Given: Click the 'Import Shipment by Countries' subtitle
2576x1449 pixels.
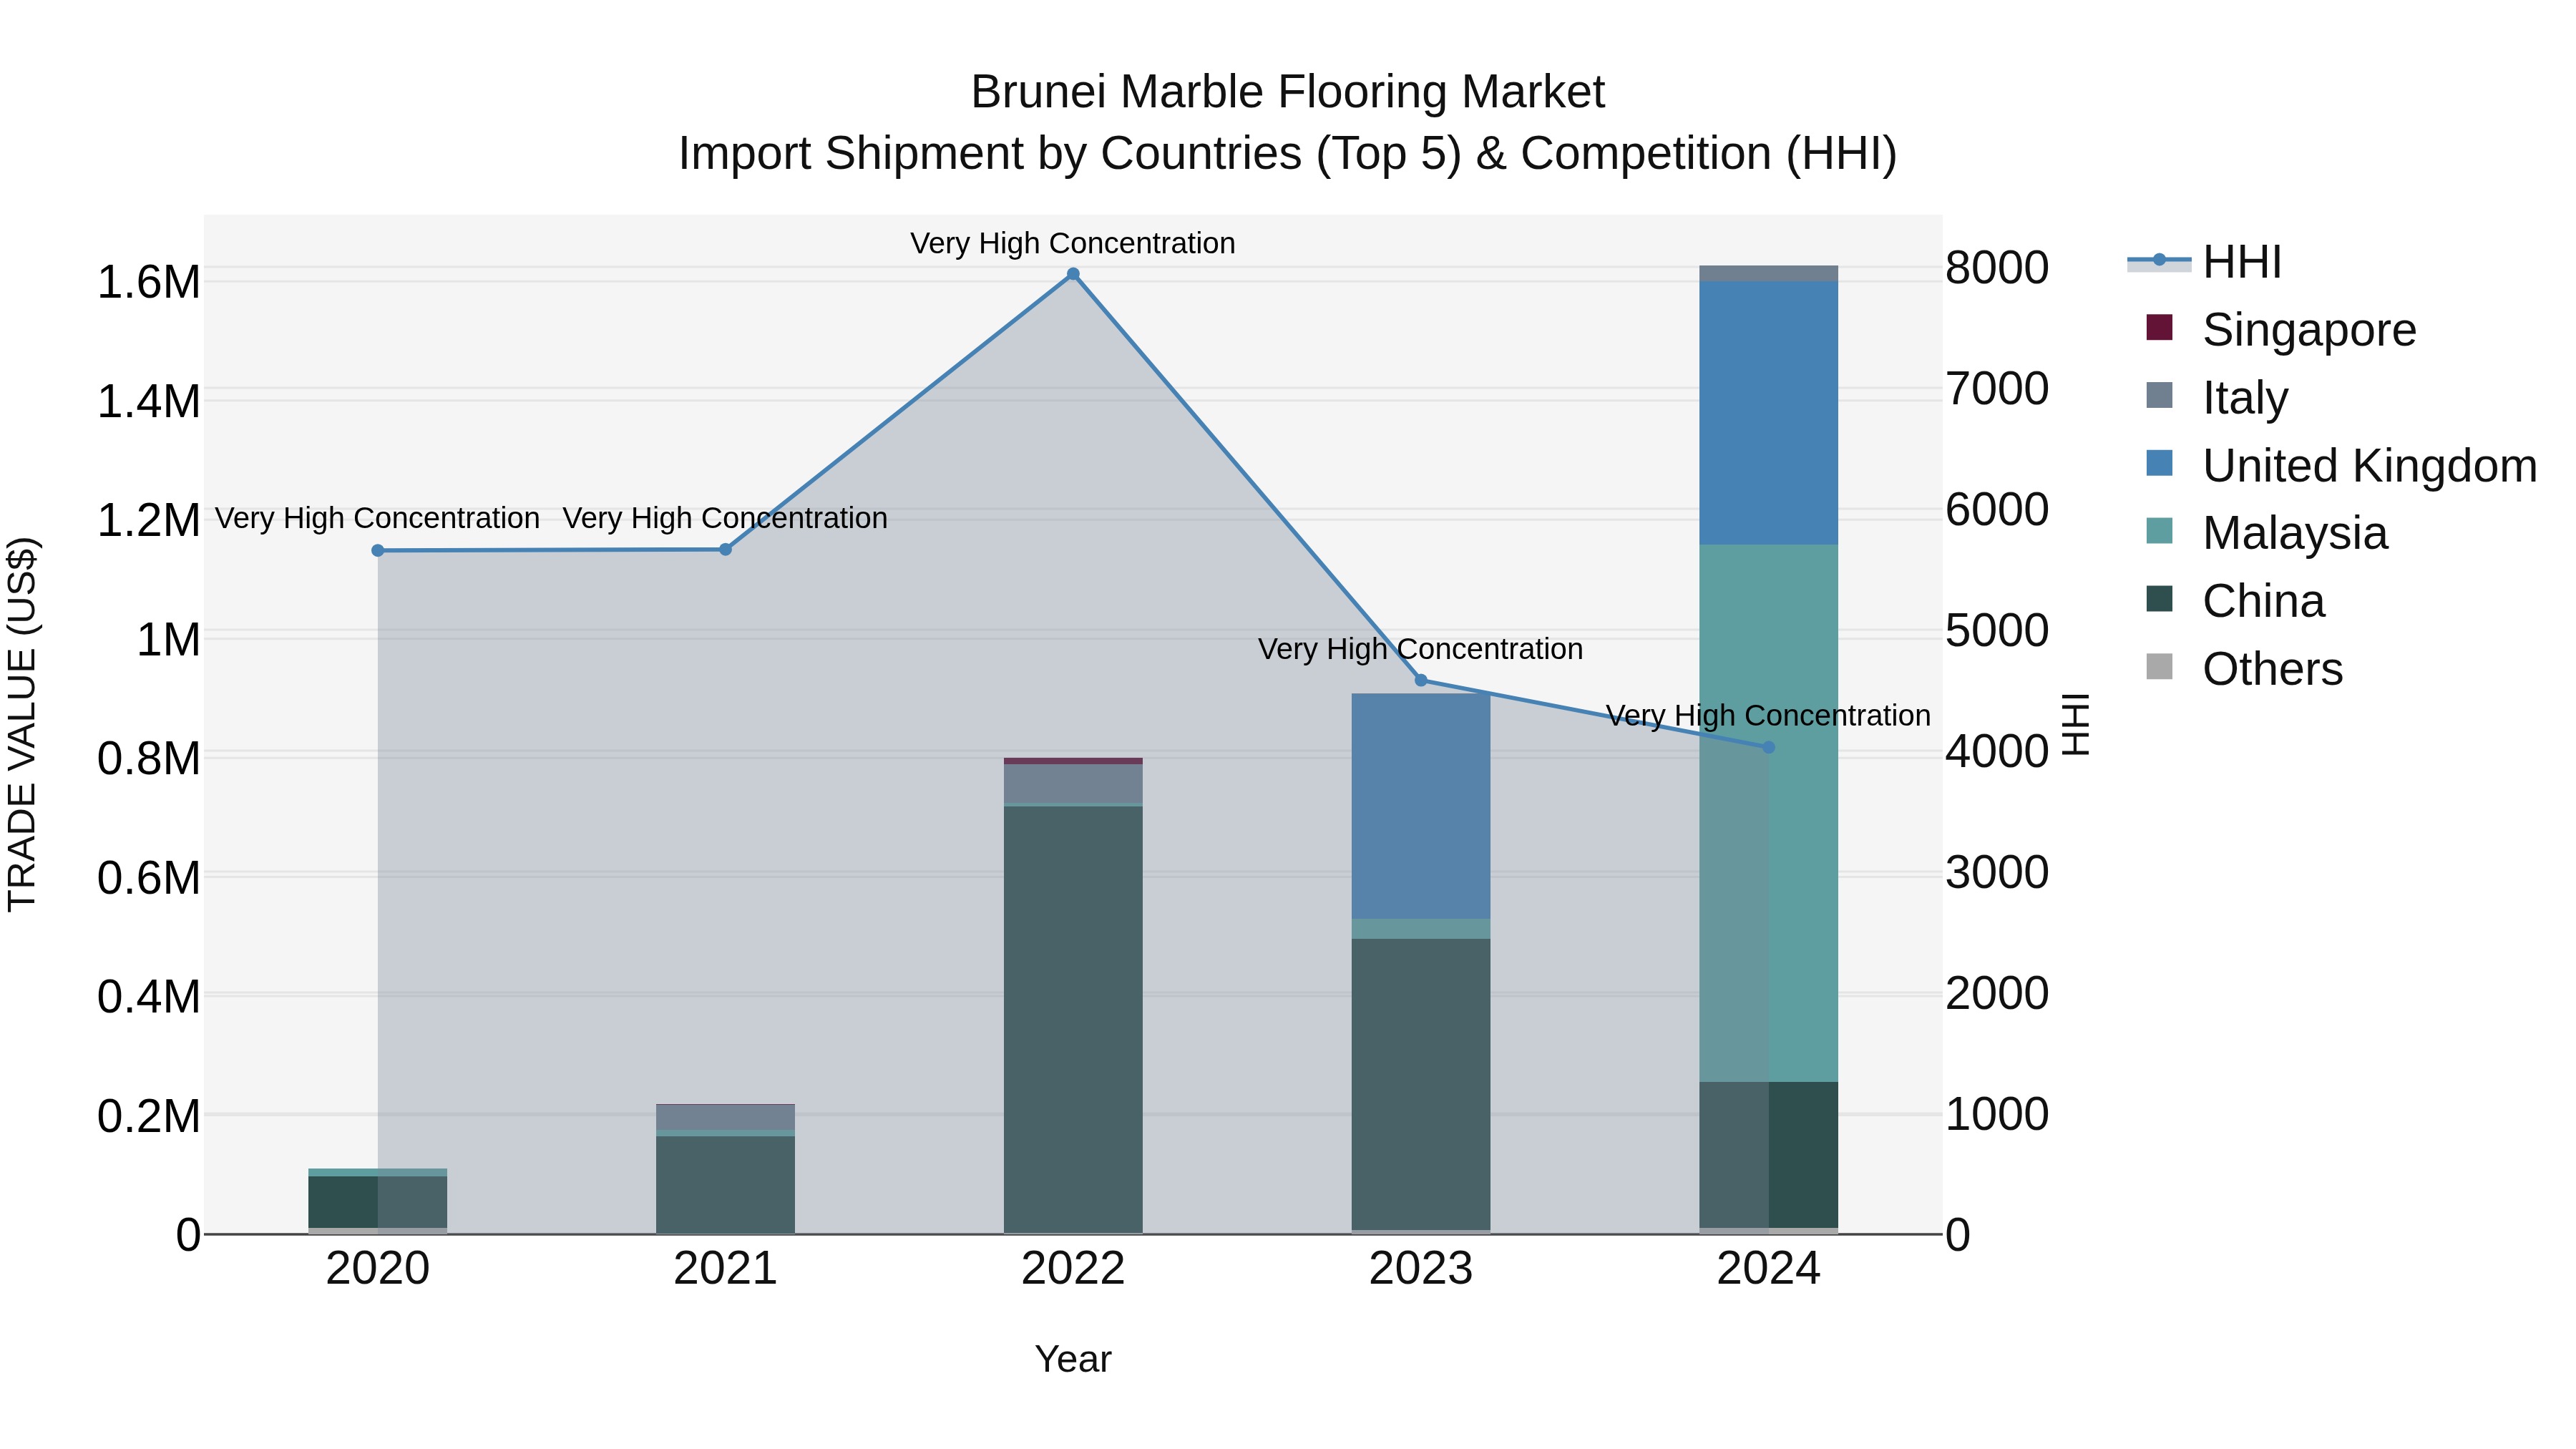Looking at the screenshot, I should coord(1288,154).
